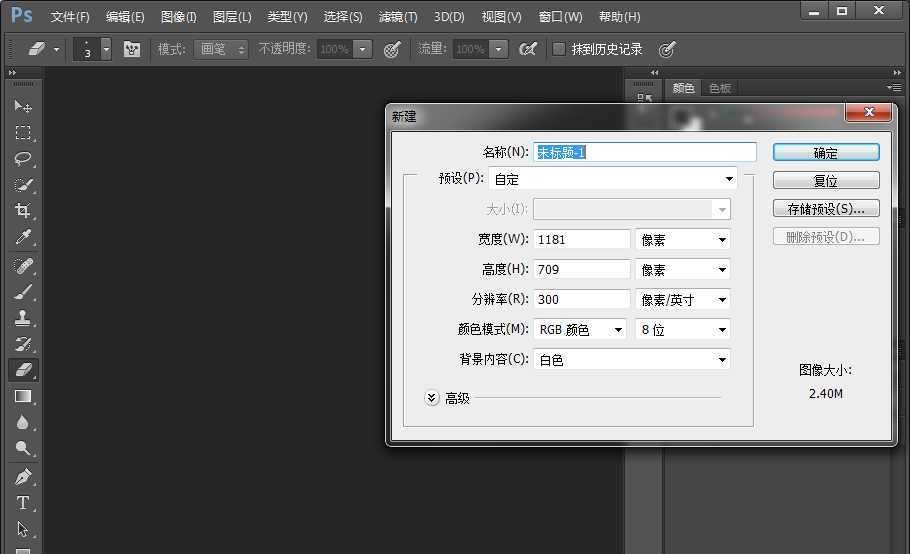Switch to the 色板 tab
This screenshot has width=910, height=554.
[720, 88]
